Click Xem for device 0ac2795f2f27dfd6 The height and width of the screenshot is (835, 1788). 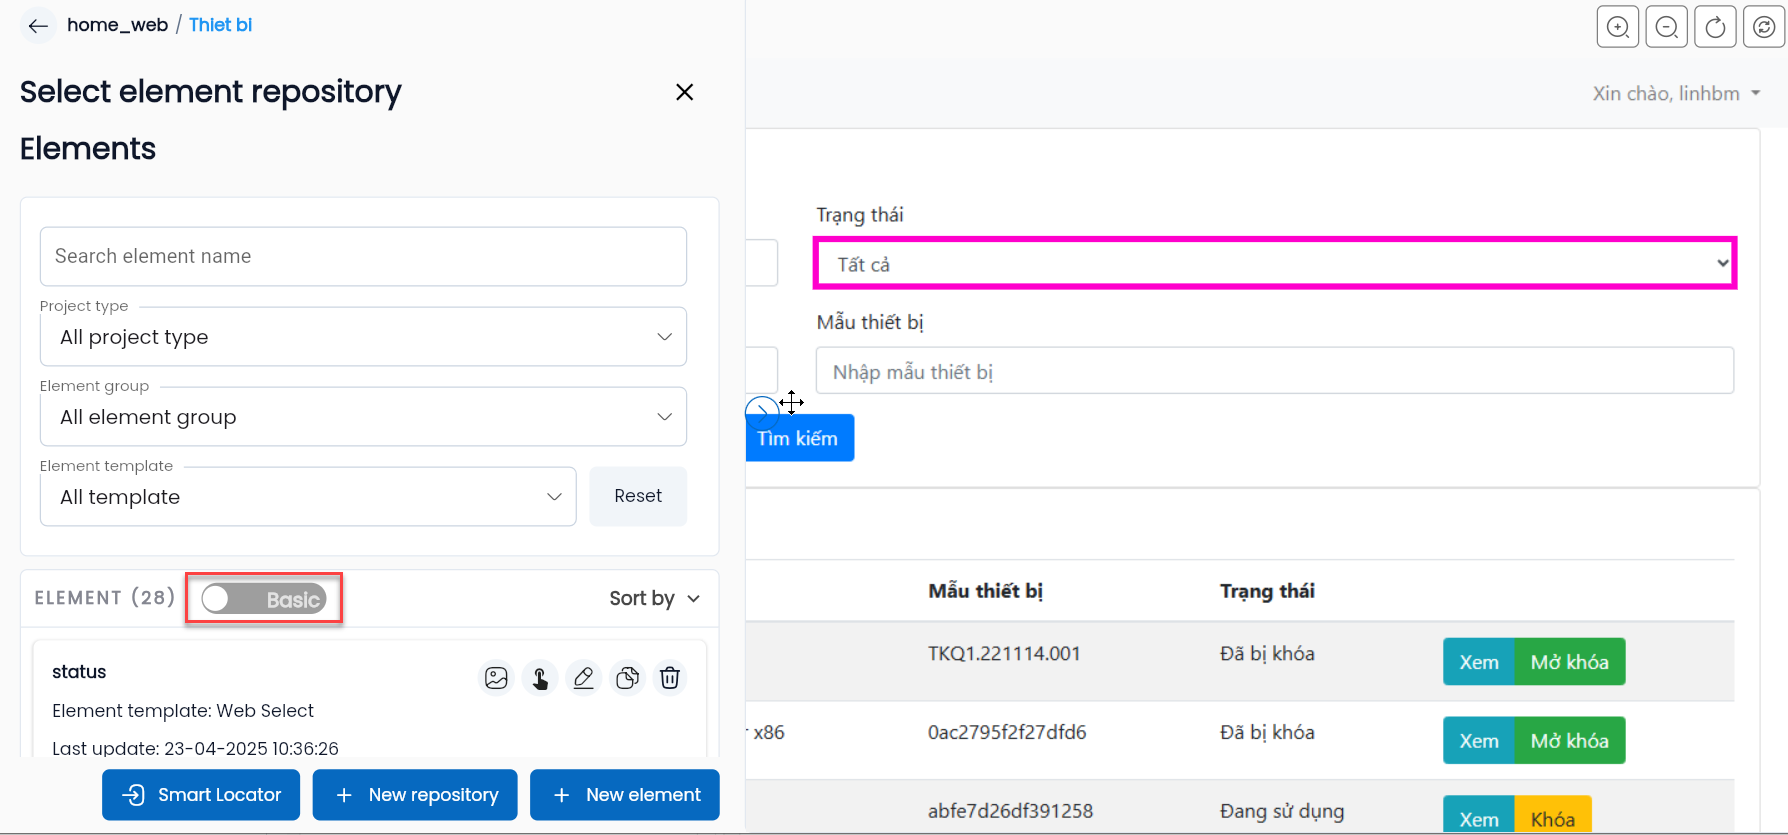tap(1479, 741)
